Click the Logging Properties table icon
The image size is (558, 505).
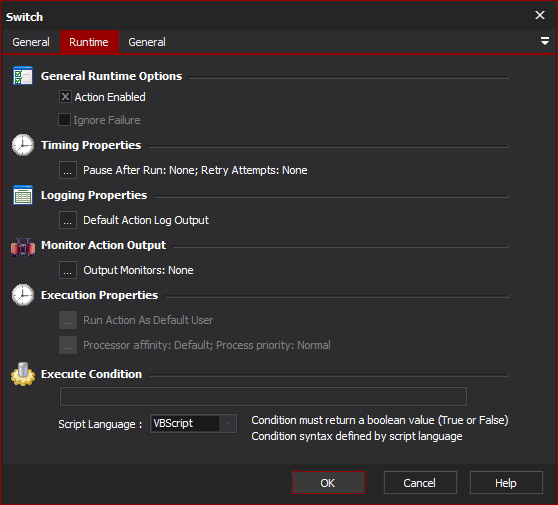[x=23, y=195]
